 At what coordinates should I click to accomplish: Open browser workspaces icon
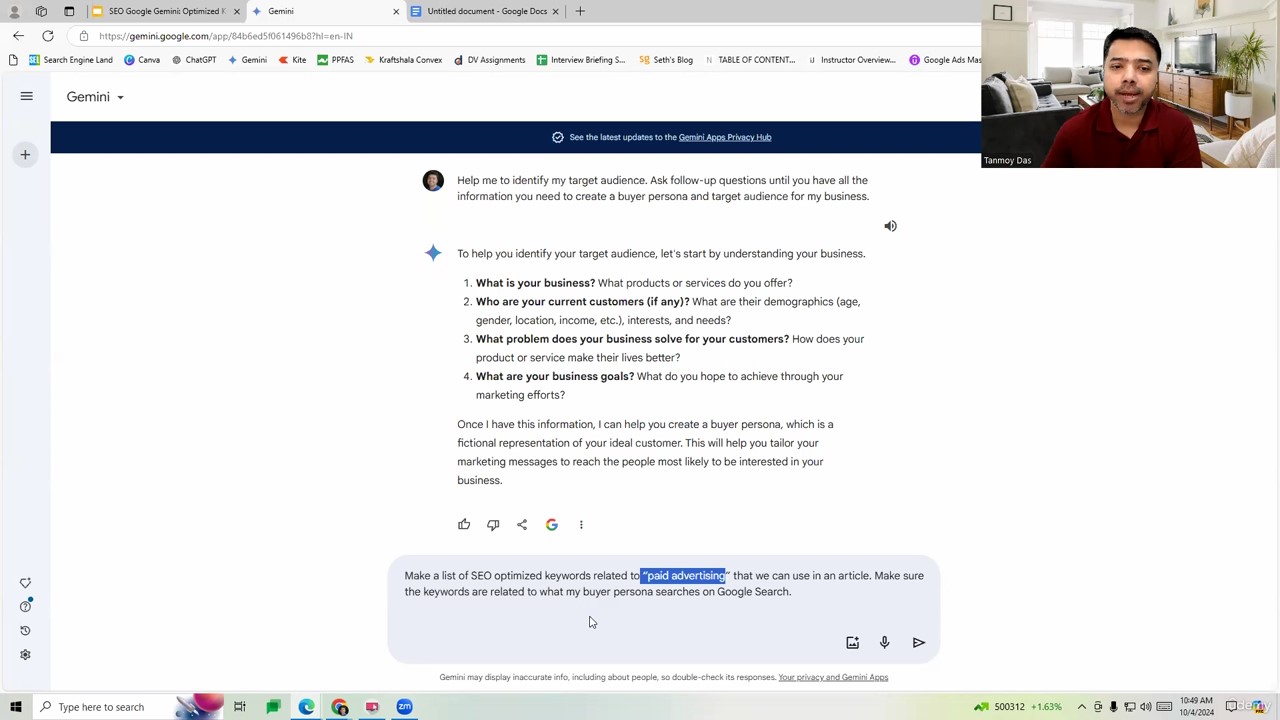41,11
